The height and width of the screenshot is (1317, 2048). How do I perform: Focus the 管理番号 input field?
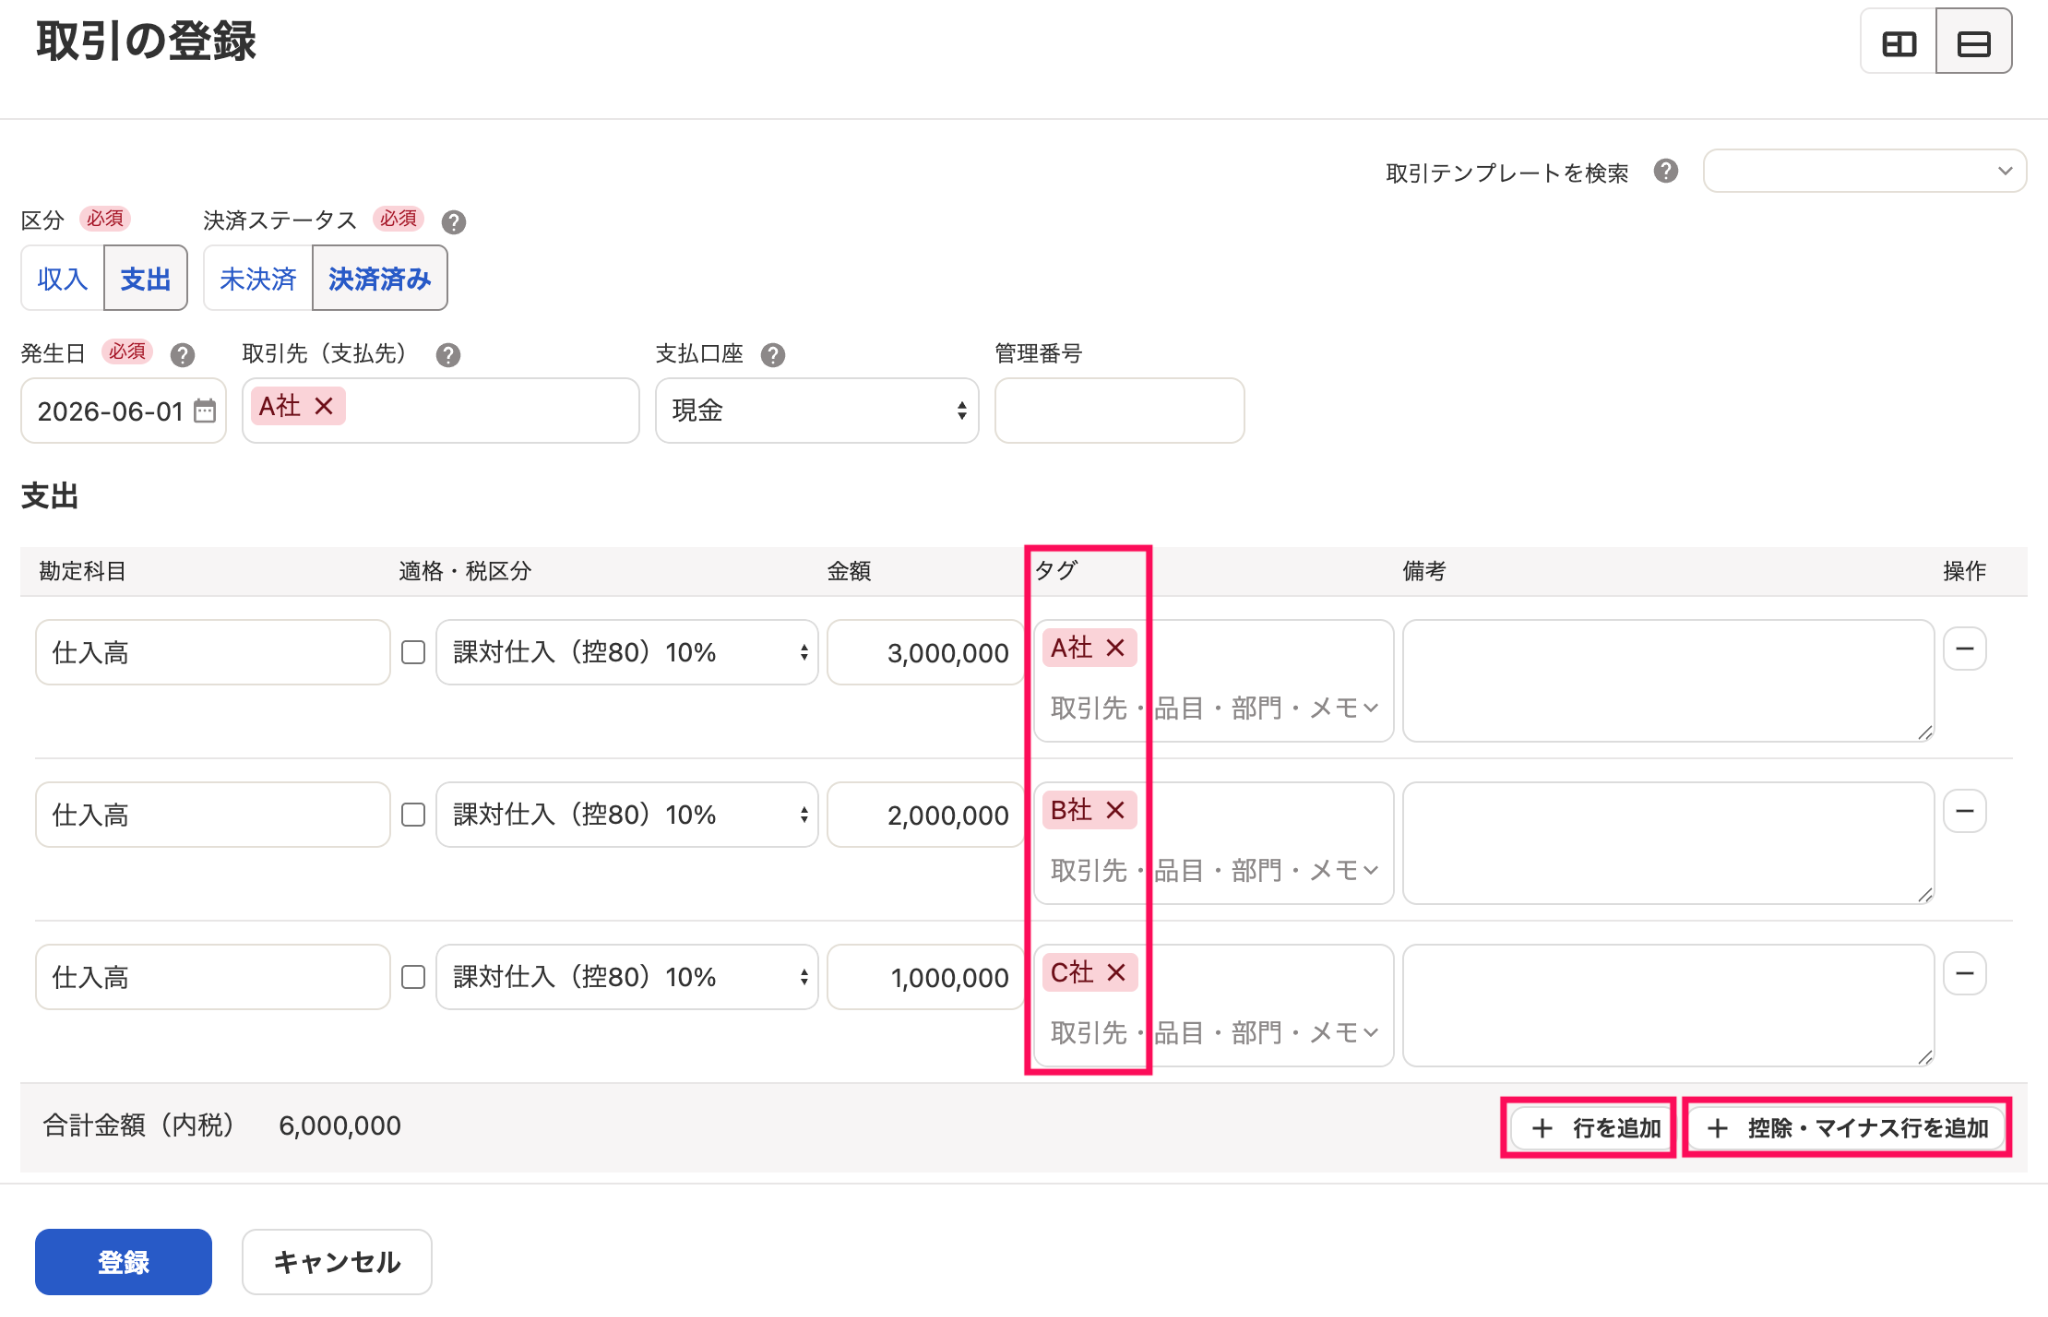click(x=1119, y=410)
